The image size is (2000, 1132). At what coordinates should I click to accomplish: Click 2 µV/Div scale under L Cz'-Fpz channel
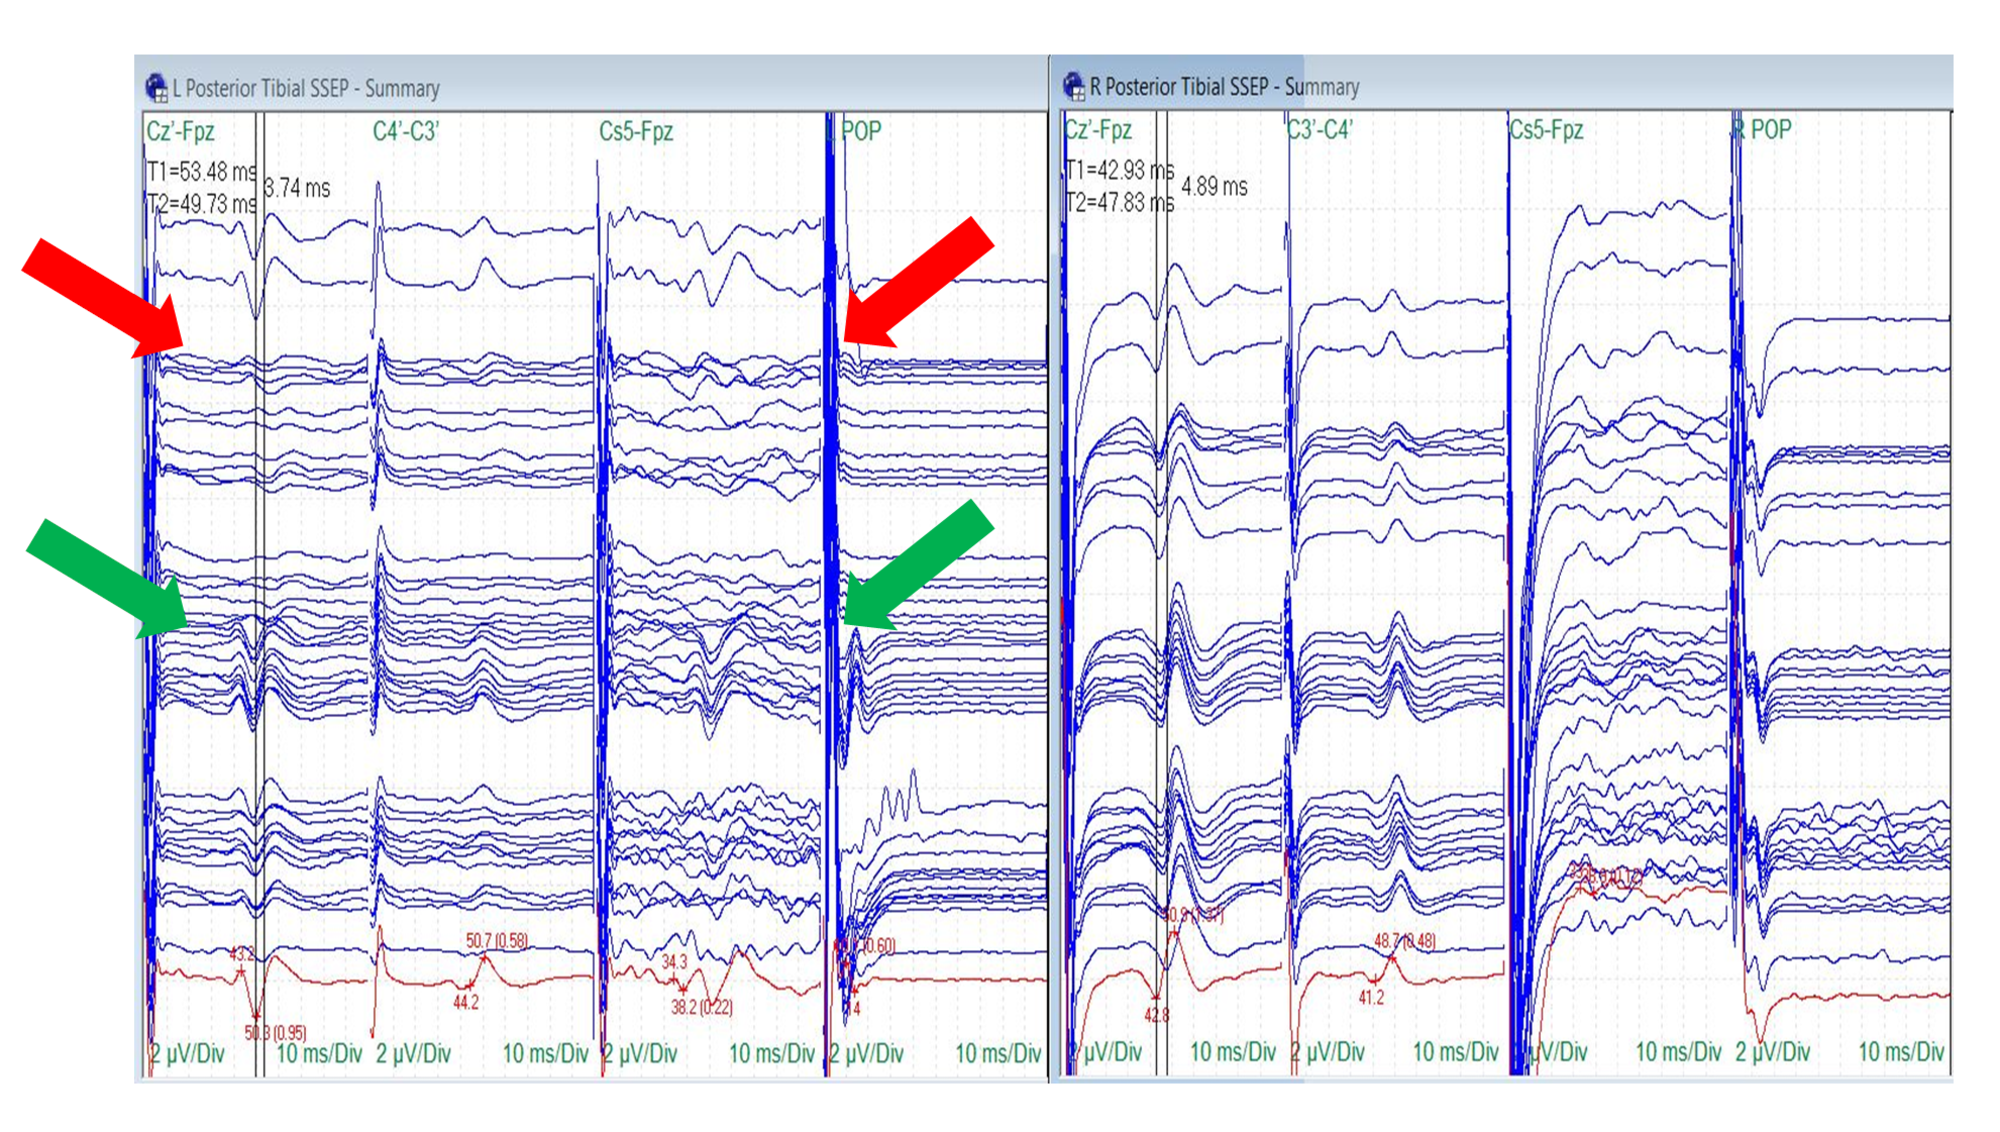click(x=187, y=1054)
